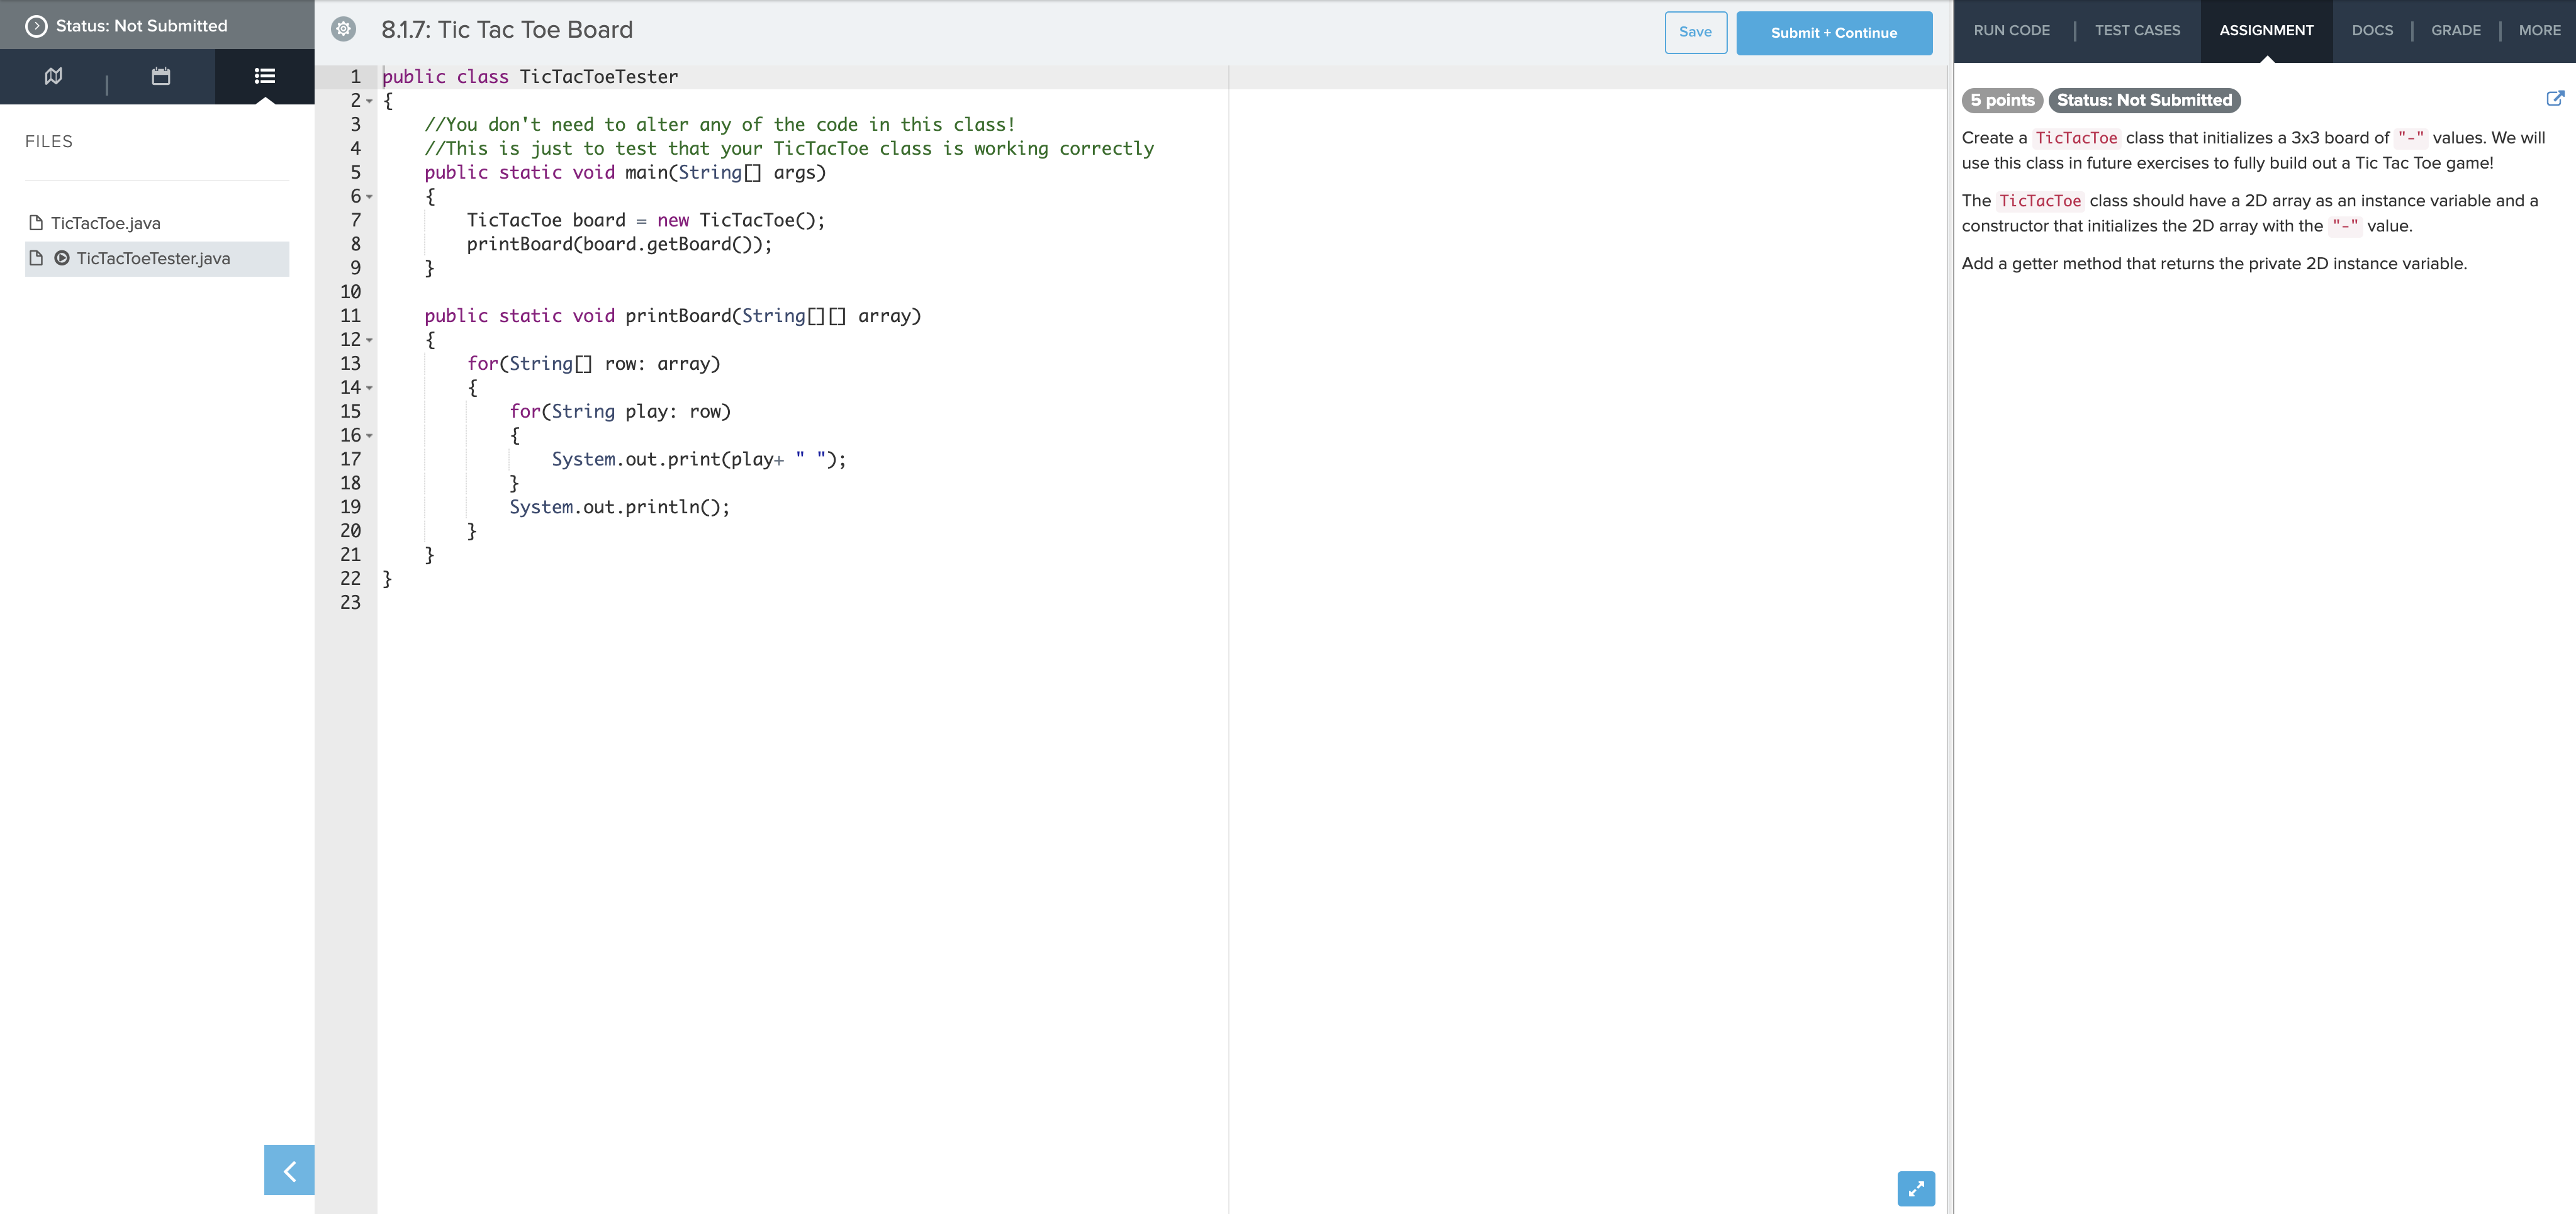Screen dimensions: 2576x1214
Task: Open the TicTacToe.java file
Action: 106,222
